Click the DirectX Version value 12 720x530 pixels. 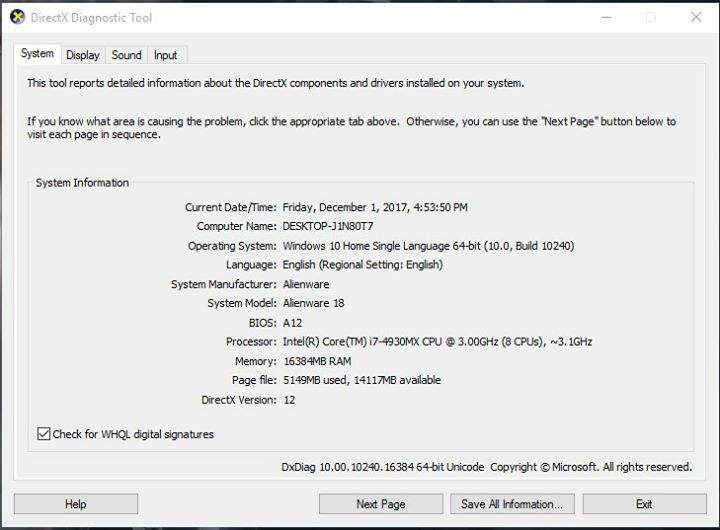pos(289,400)
